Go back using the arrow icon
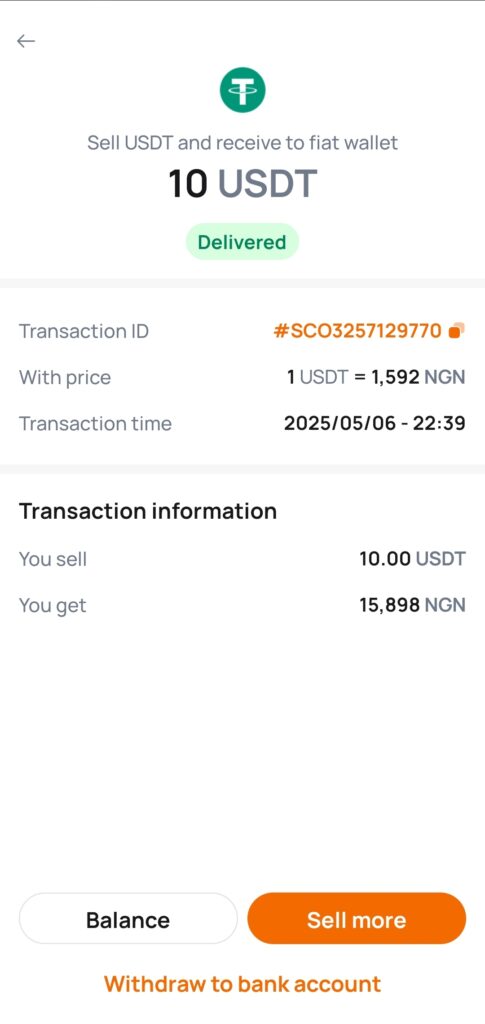This screenshot has width=485, height=1024. point(25,41)
